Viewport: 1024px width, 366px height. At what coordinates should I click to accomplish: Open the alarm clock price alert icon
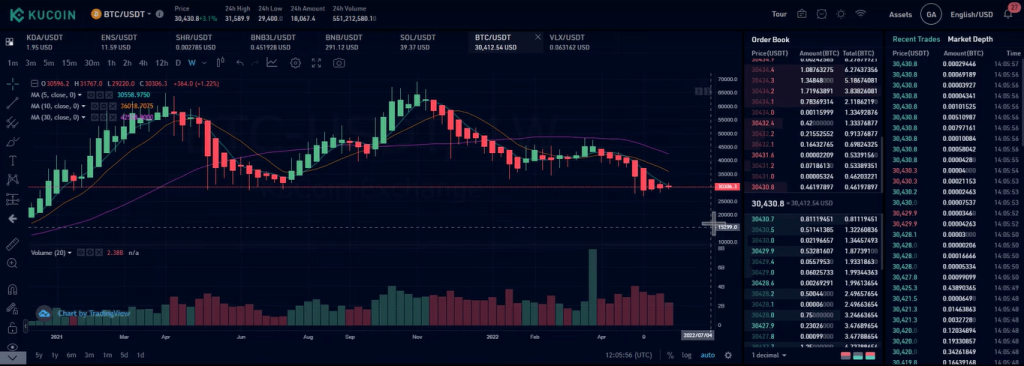pyautogui.click(x=822, y=14)
